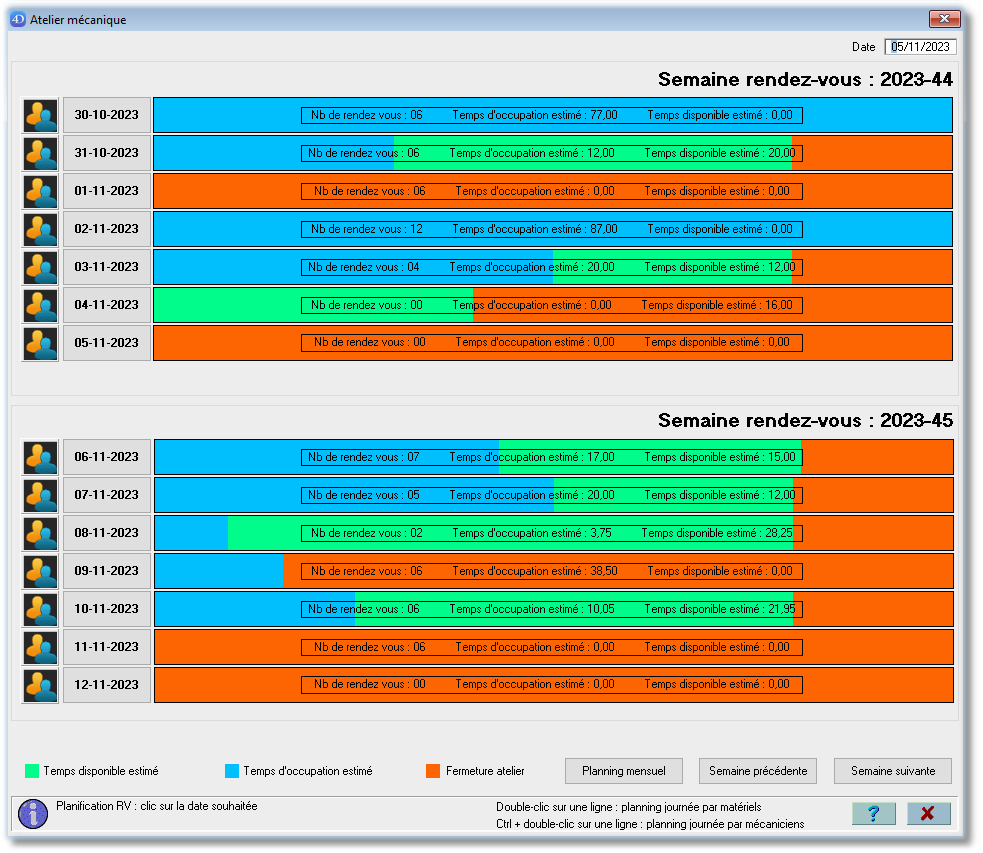The height and width of the screenshot is (853, 983).
Task: Click the 10-11-2023 bar with occupation 10,05
Action: click(554, 609)
